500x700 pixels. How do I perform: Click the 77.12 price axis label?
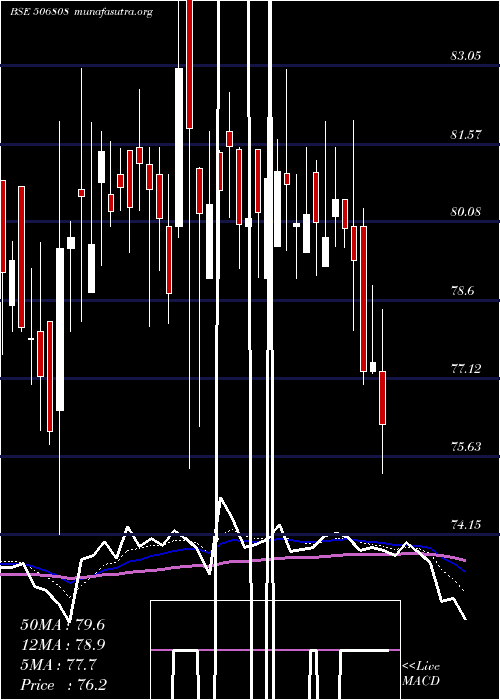(x=466, y=369)
